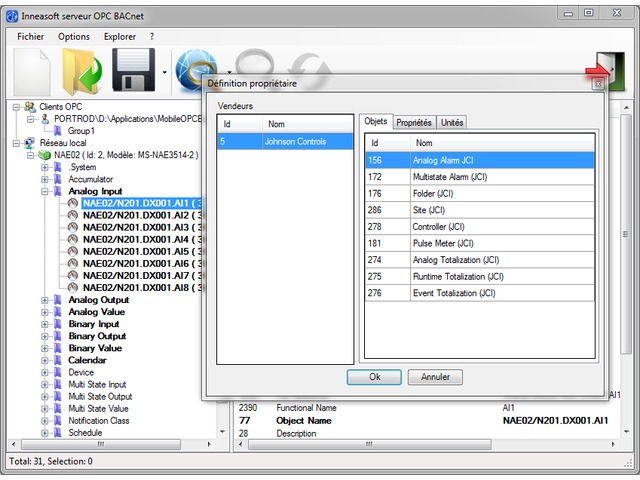Expand the Binary Input tree node
The image size is (640, 480).
click(x=45, y=324)
